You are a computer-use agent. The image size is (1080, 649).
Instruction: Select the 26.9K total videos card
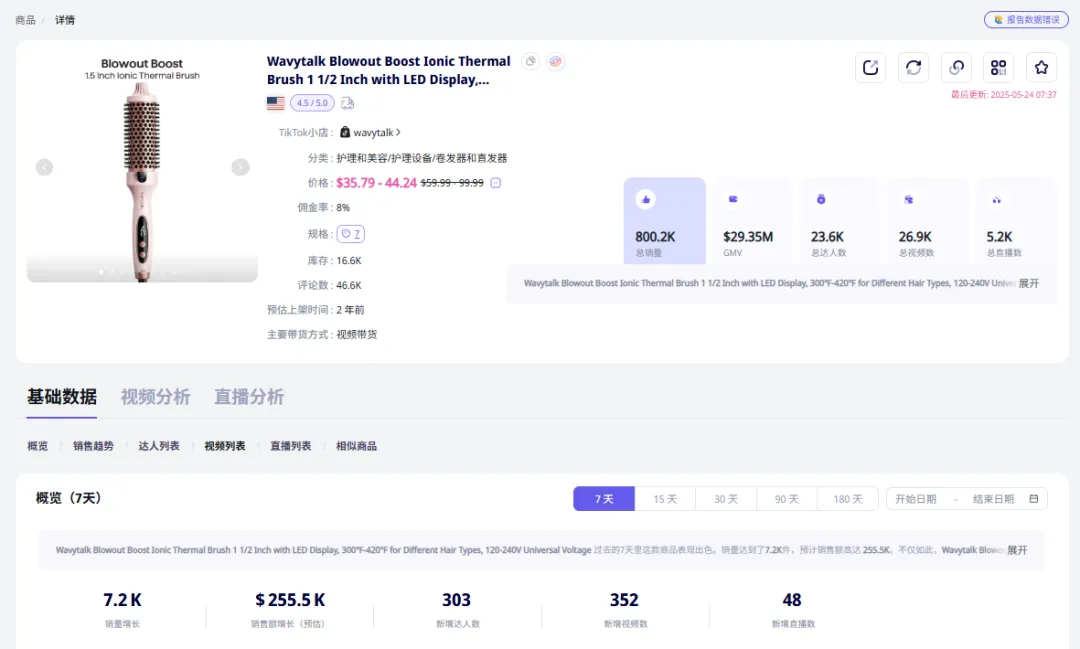pos(927,220)
